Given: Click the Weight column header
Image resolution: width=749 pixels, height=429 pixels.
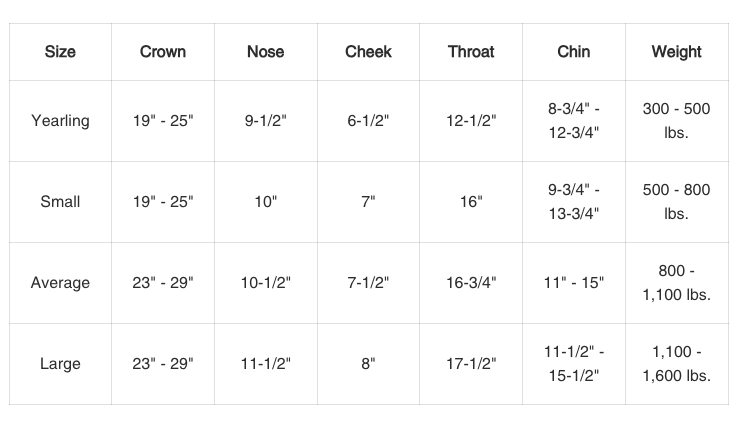Looking at the screenshot, I should [677, 52].
